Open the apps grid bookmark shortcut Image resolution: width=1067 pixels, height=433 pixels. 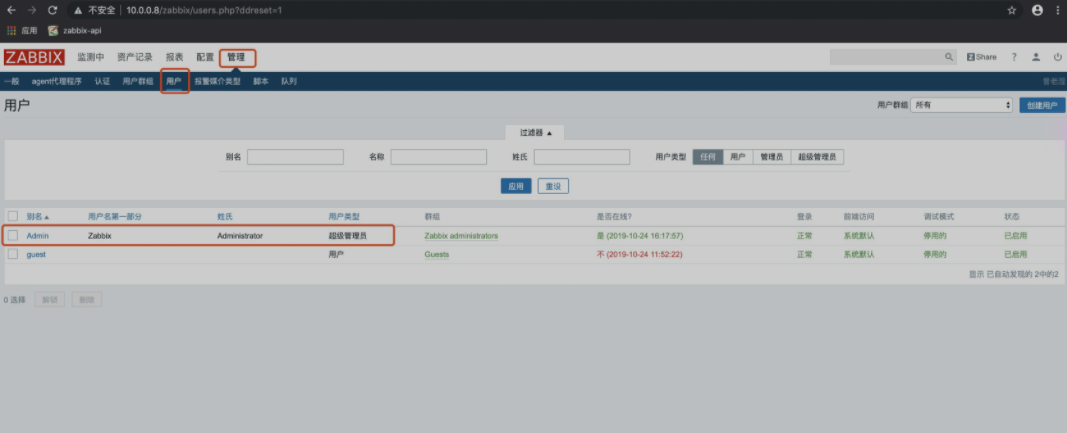(x=22, y=31)
